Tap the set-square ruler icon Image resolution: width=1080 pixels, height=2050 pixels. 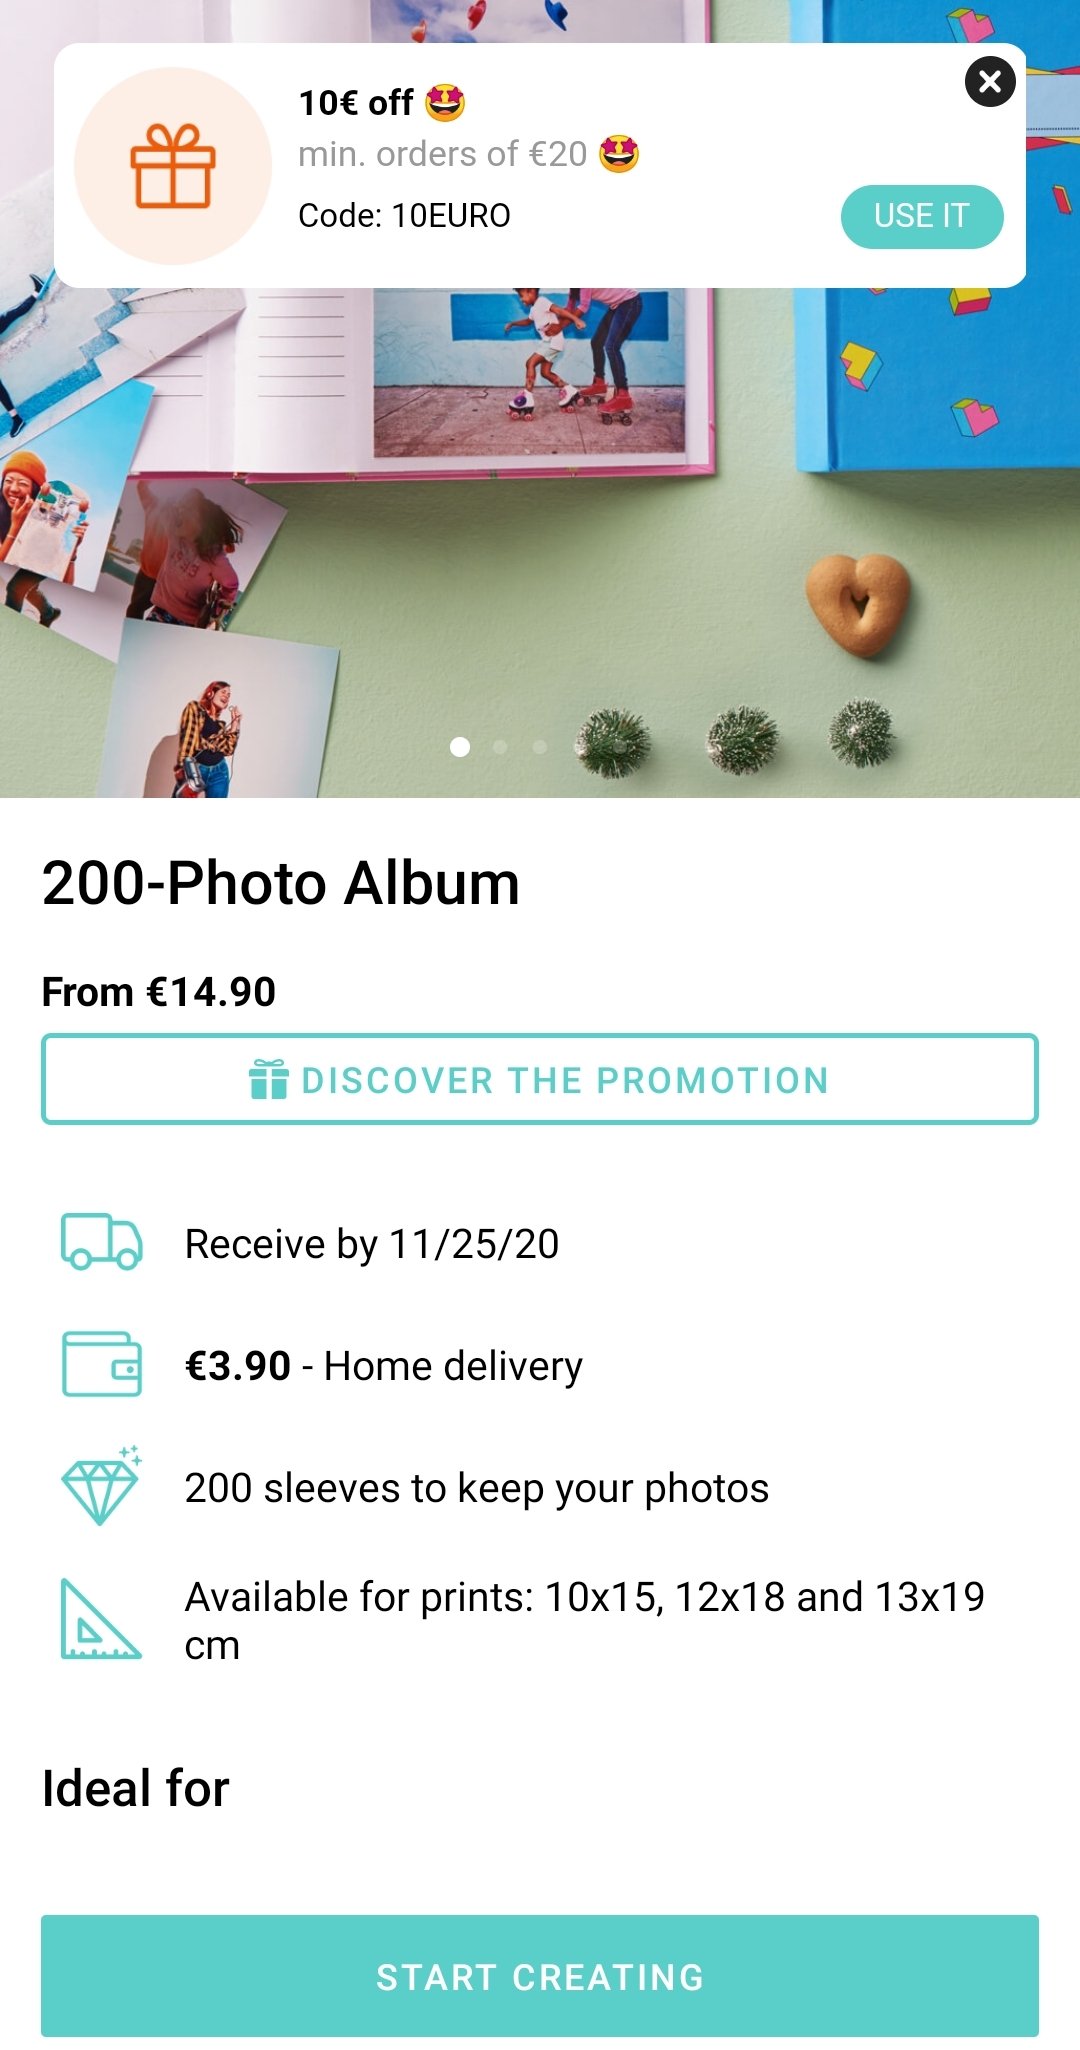coord(100,1619)
